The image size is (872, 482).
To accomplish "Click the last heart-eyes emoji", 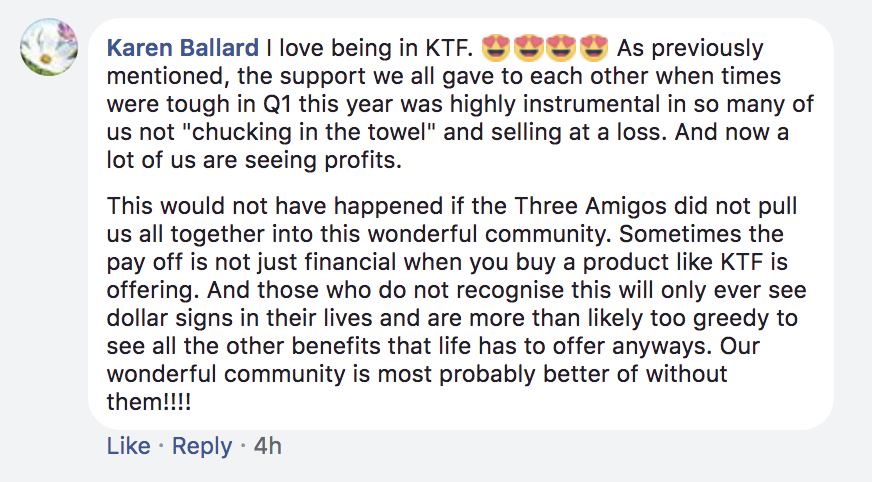I will [594, 48].
